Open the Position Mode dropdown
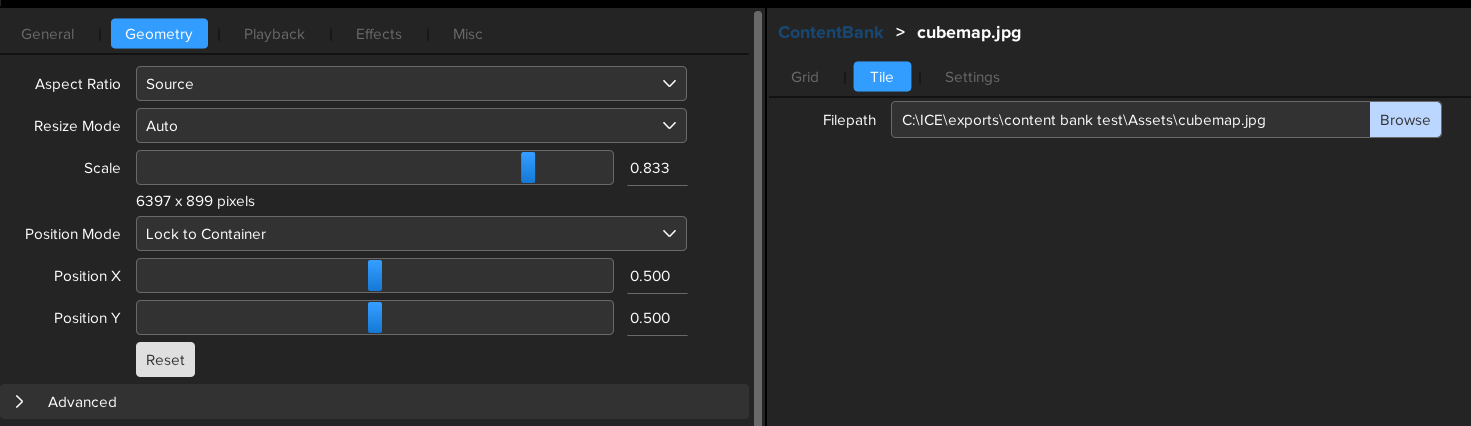 [411, 234]
